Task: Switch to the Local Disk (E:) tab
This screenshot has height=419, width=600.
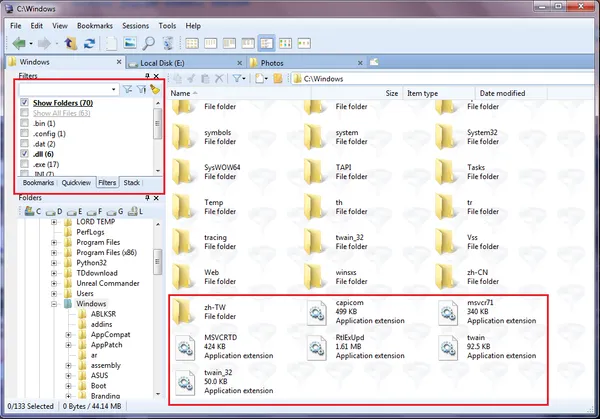Action: (186, 63)
